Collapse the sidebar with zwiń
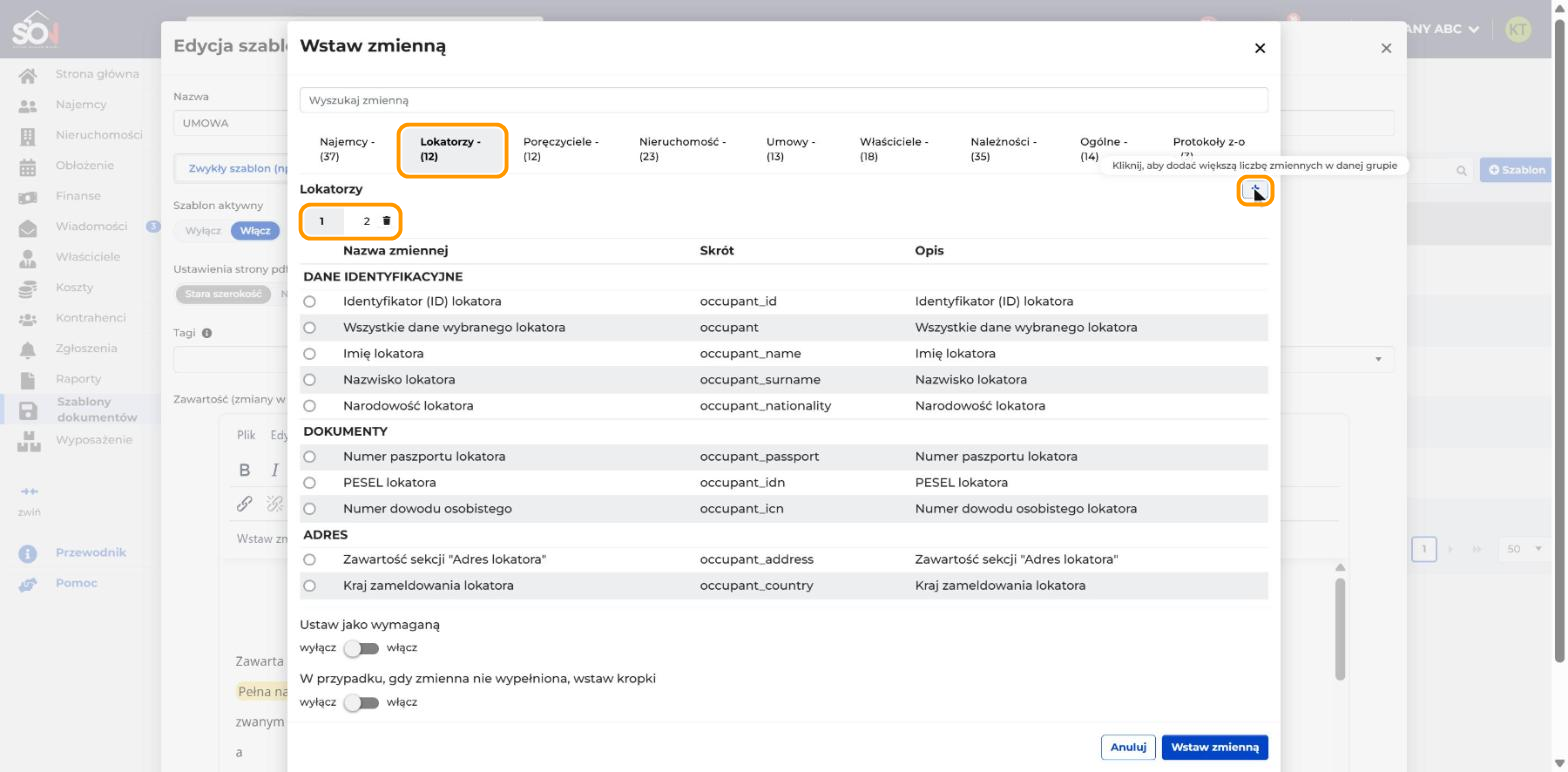This screenshot has height=772, width=1568. pyautogui.click(x=29, y=501)
